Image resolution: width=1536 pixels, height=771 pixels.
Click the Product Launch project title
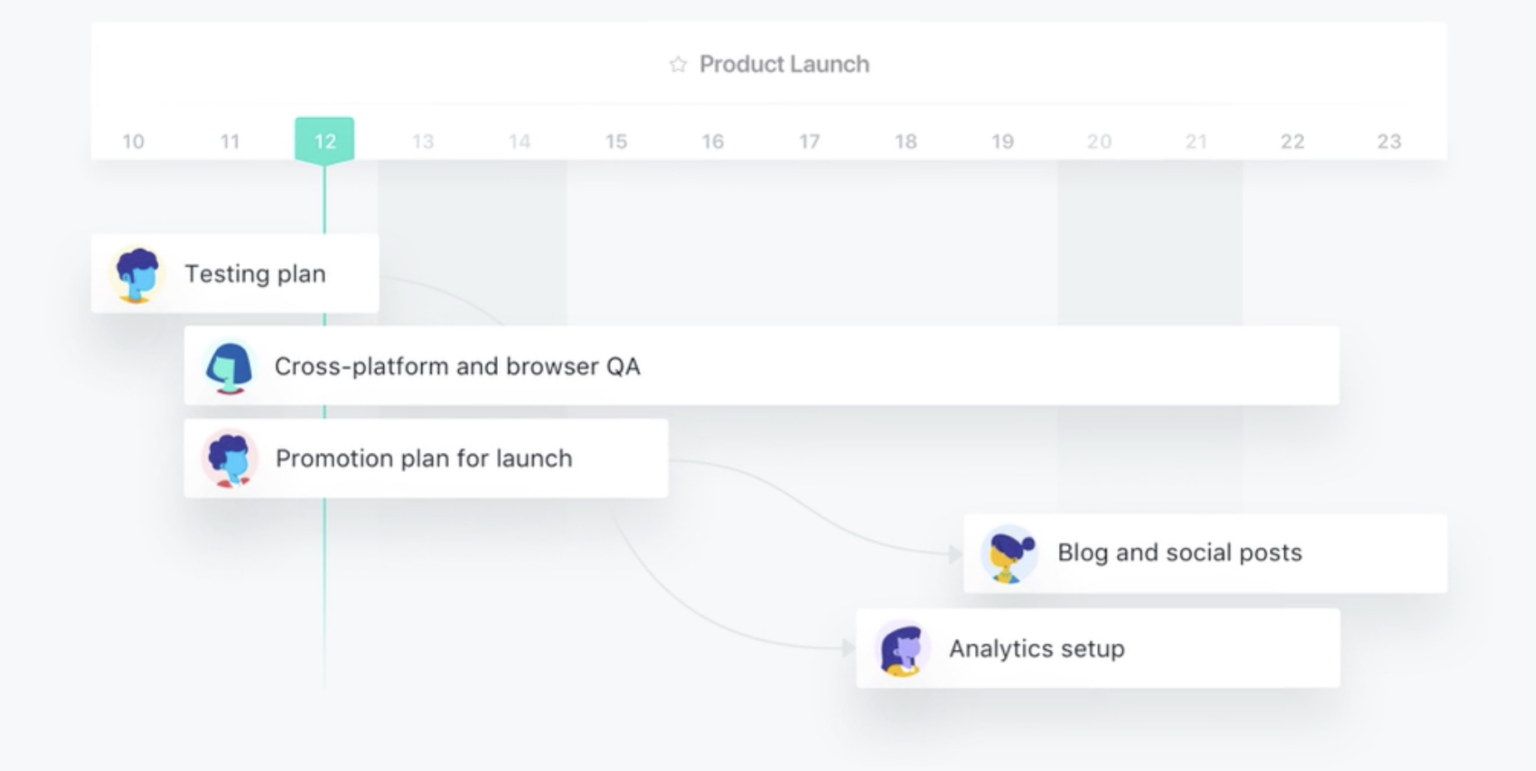coord(784,64)
